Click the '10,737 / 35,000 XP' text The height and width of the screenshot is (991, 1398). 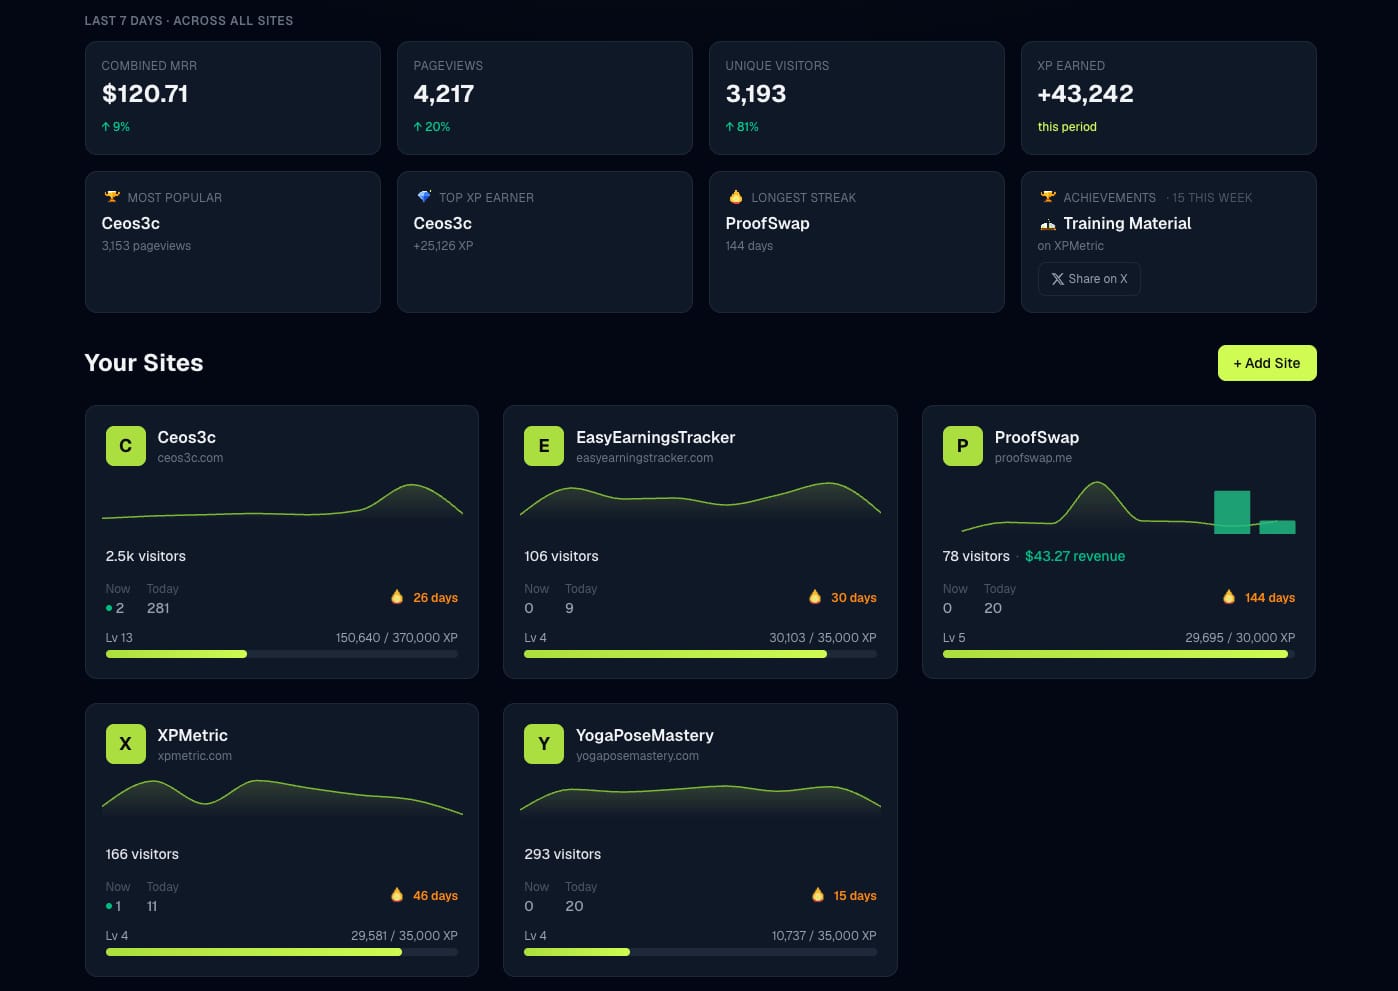pyautogui.click(x=824, y=936)
